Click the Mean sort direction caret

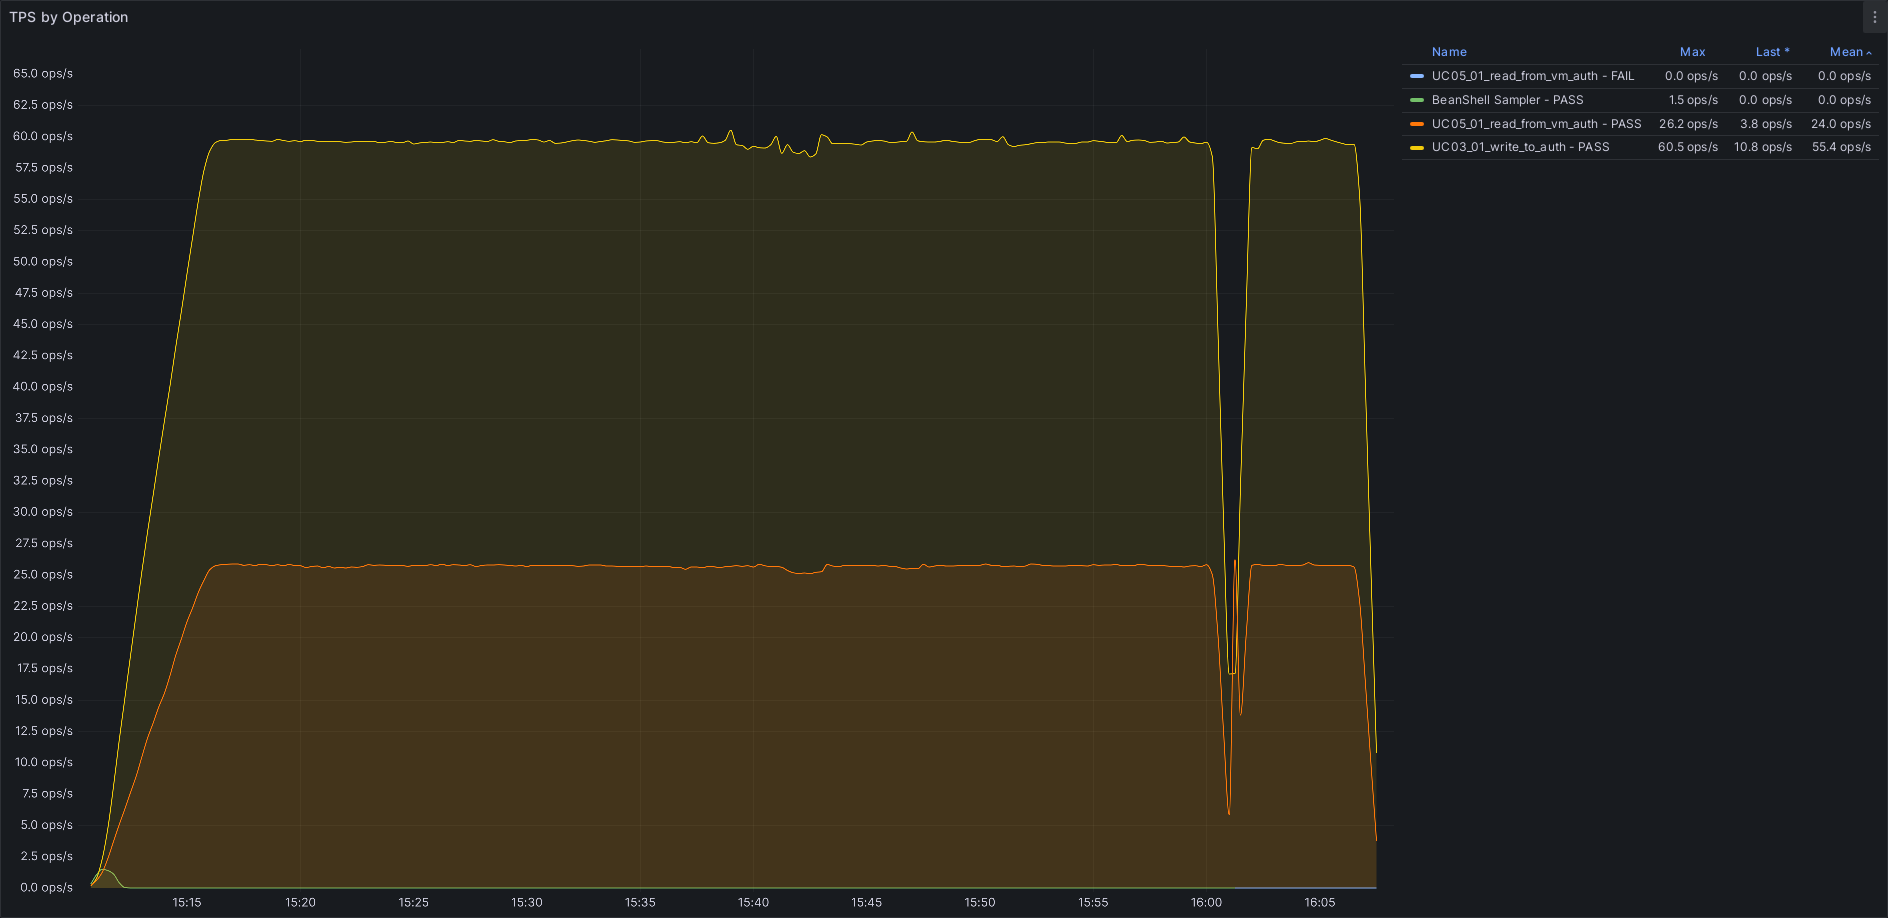point(1869,53)
